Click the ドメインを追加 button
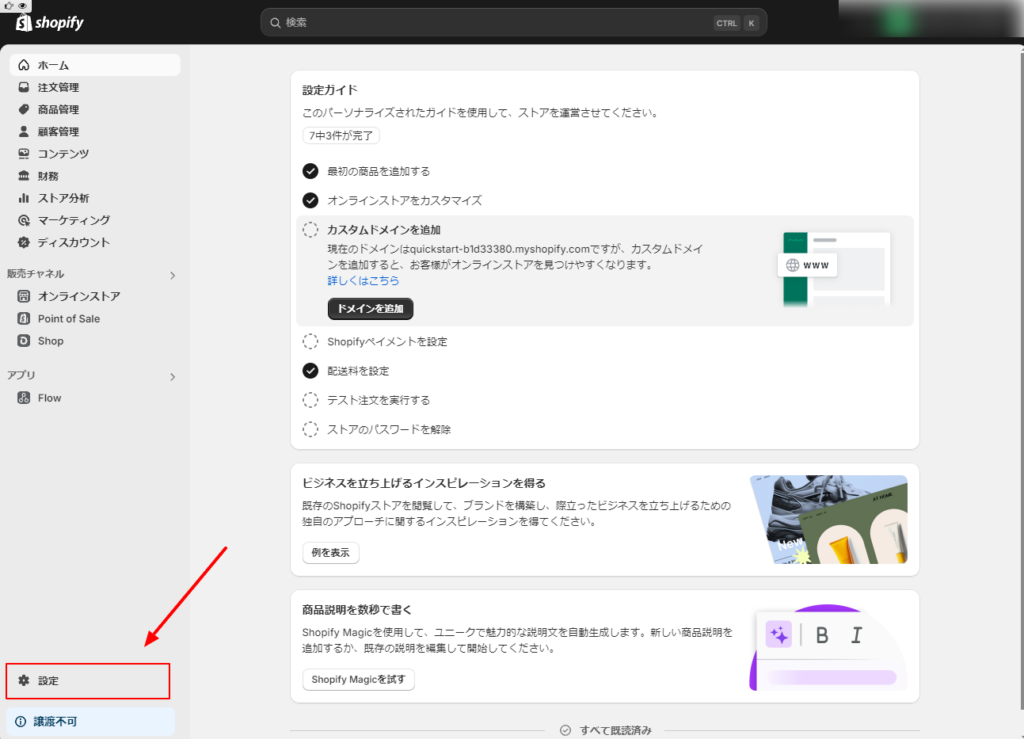1024x739 pixels. point(370,309)
